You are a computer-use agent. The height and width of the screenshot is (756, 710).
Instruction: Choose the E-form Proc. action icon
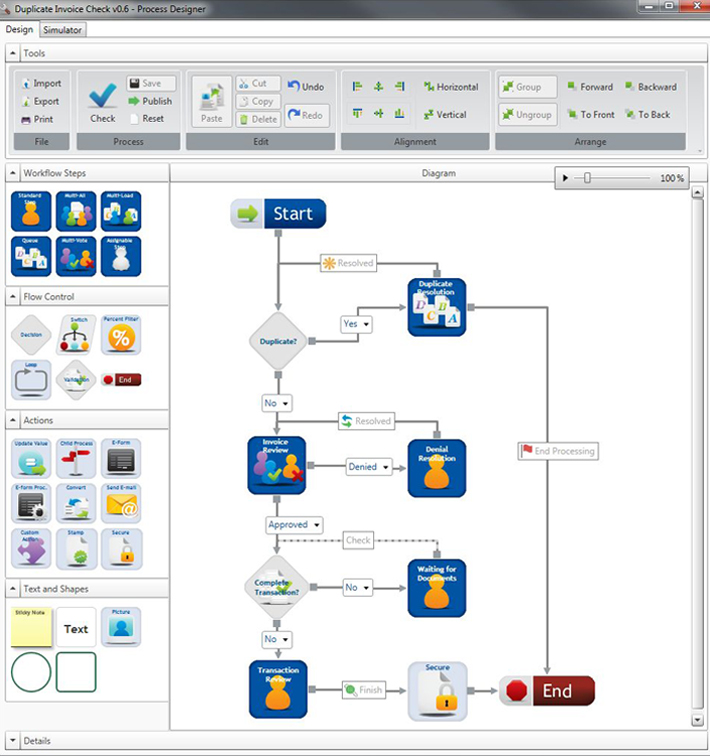(31, 503)
